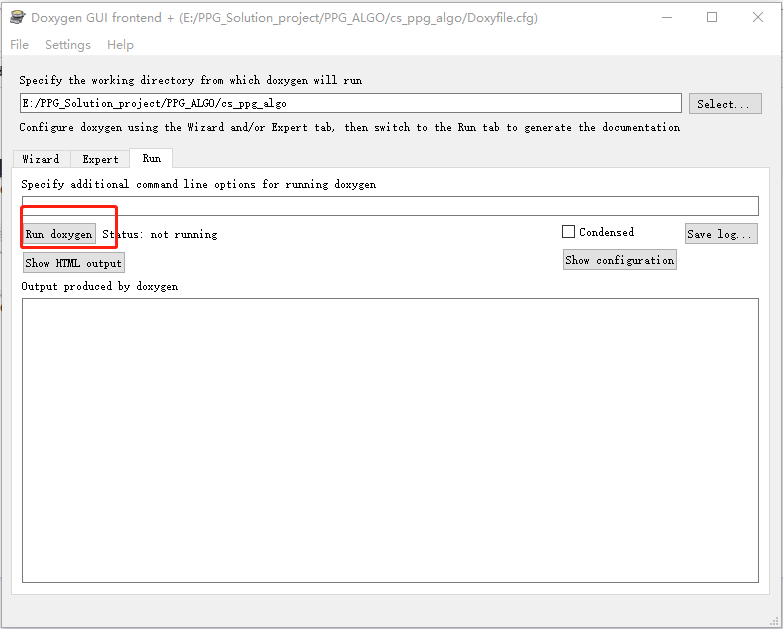Click the Run doxygen button
This screenshot has width=783, height=629.
click(59, 234)
